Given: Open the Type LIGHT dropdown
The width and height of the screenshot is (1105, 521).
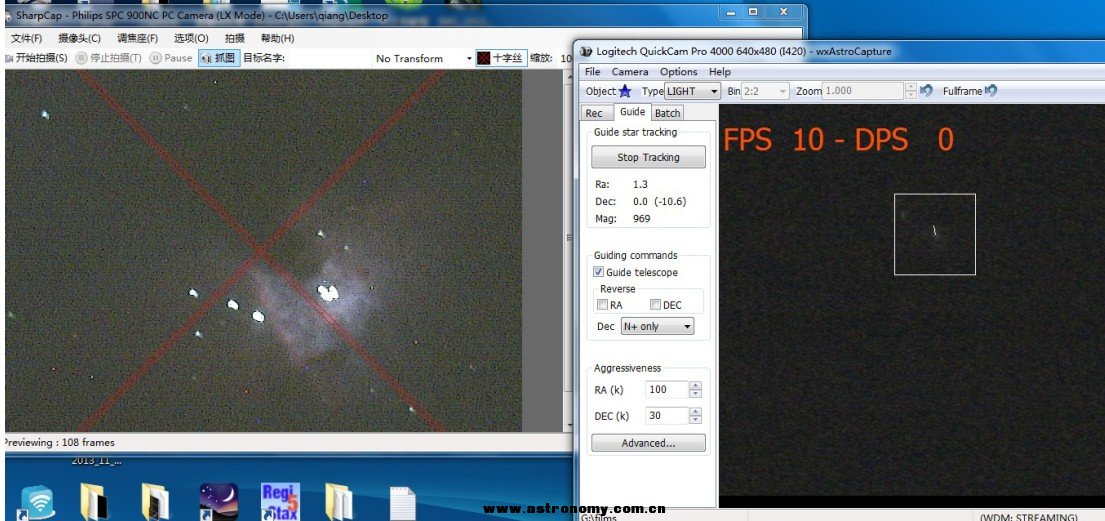Looking at the screenshot, I should (692, 91).
